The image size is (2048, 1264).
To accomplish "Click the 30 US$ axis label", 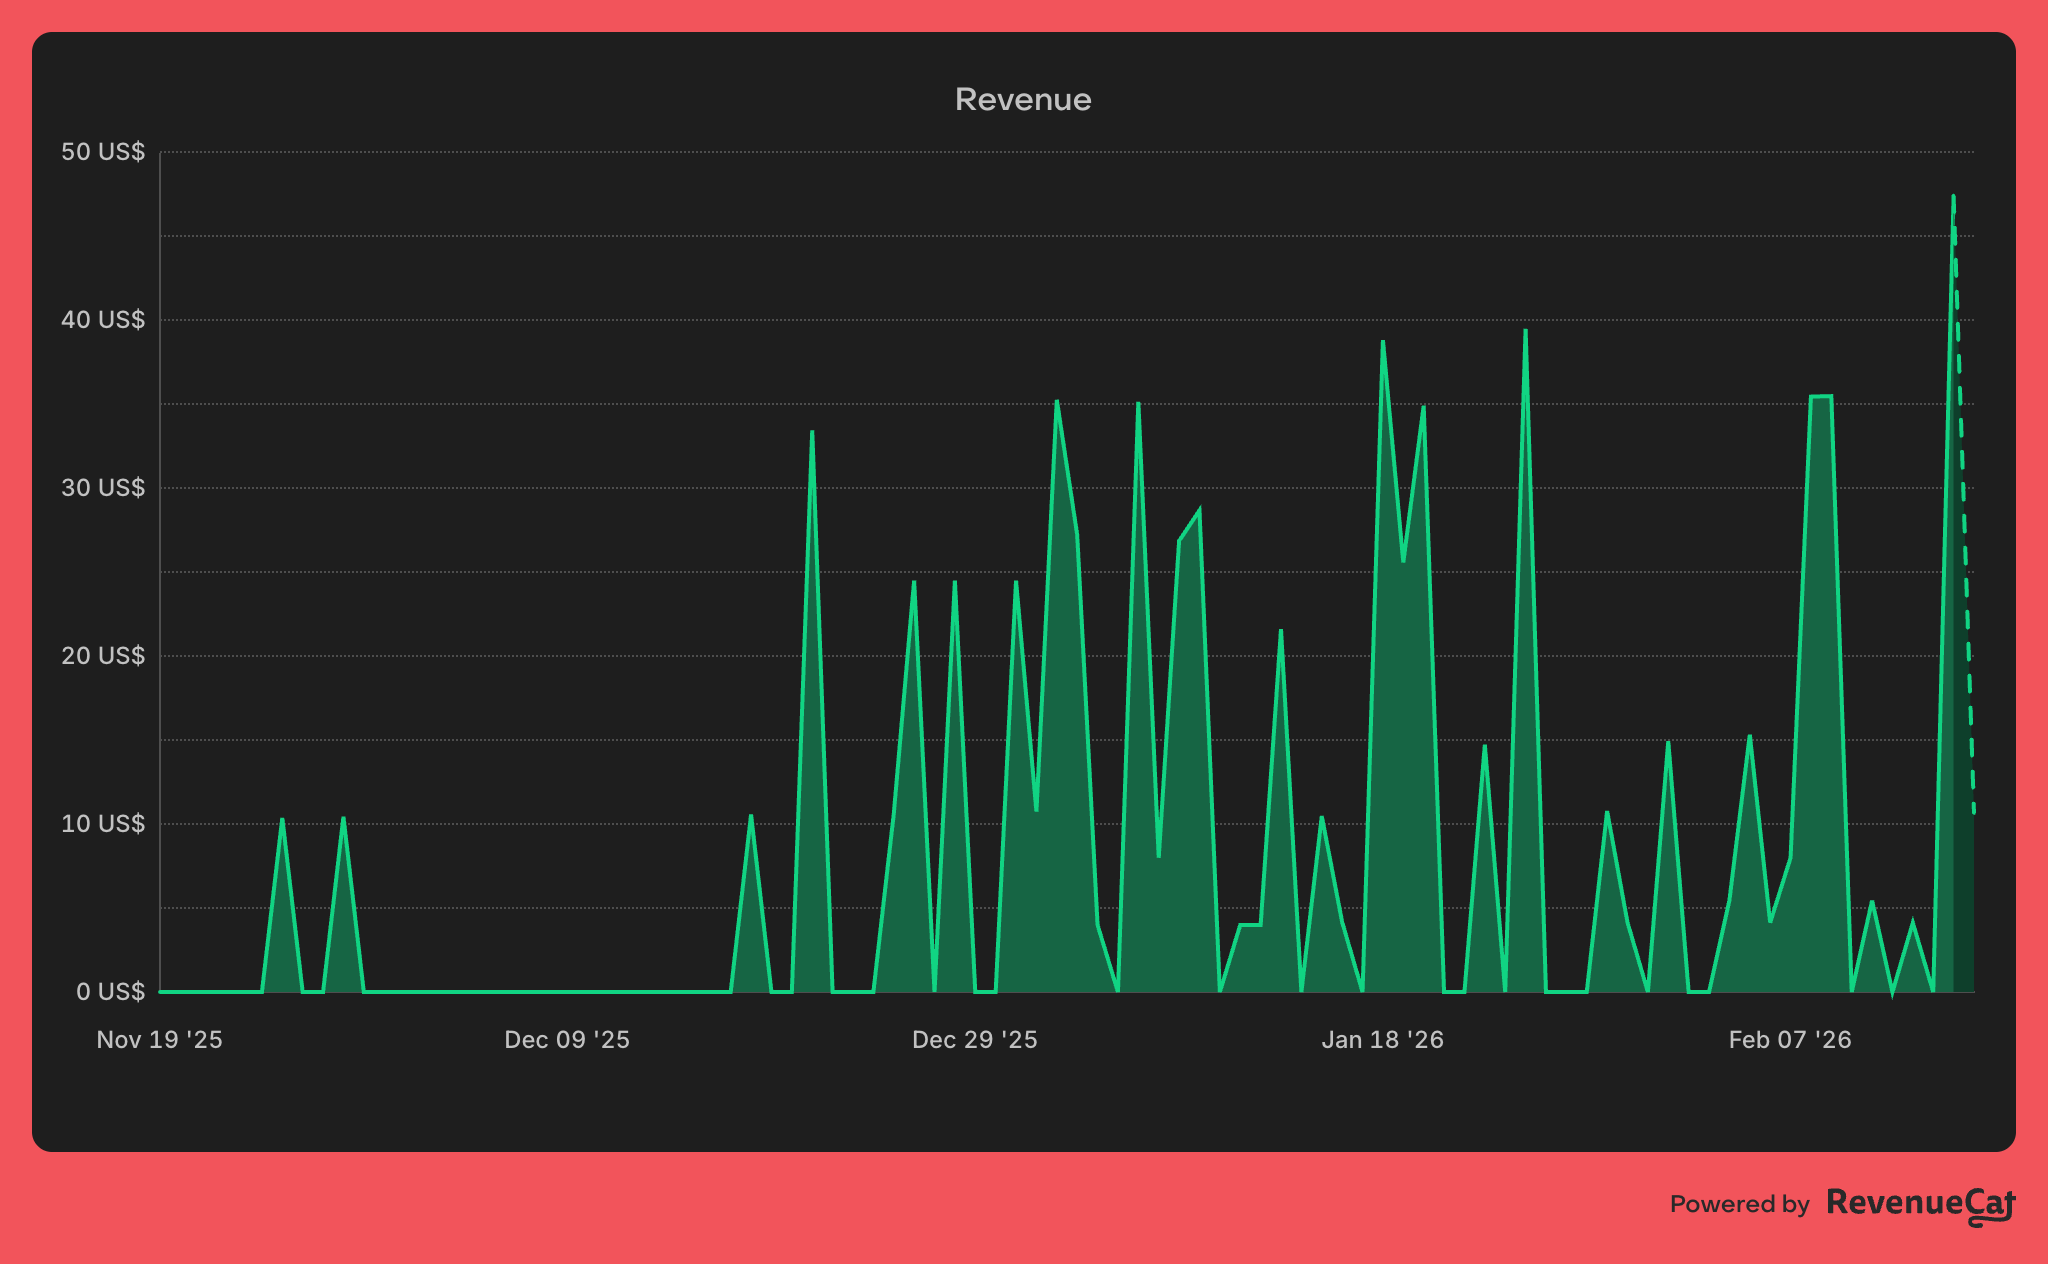I will click(x=103, y=488).
